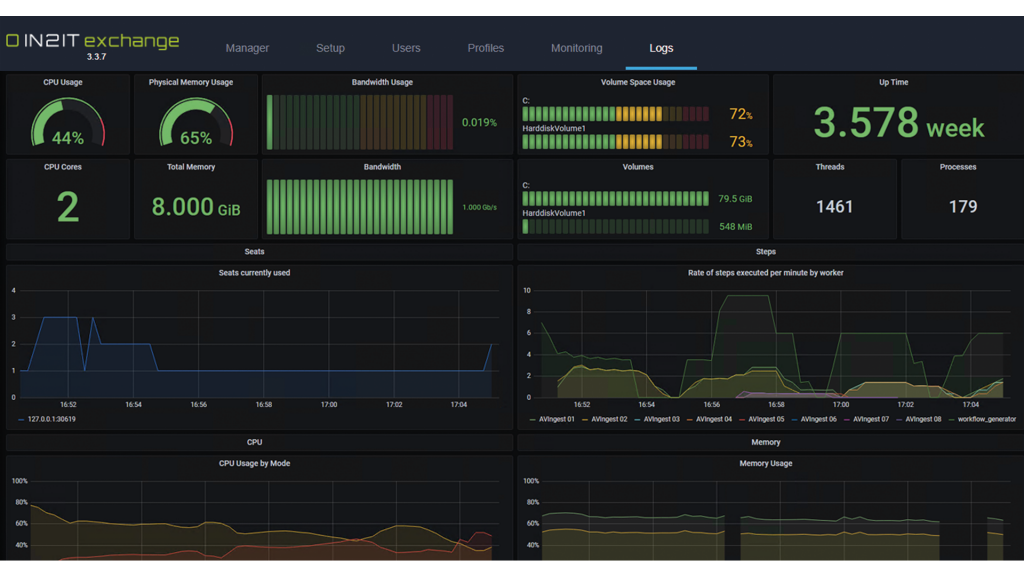Open the Profiles tab
Viewport: 1024px width, 576px height.
click(x=486, y=48)
